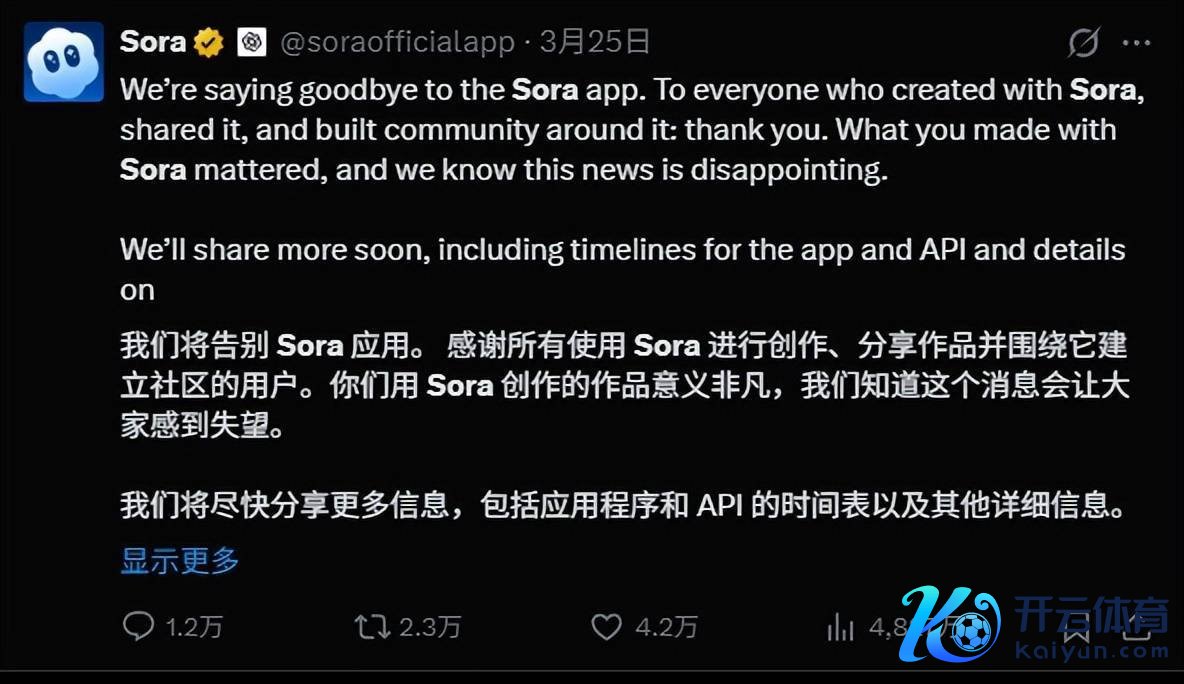Open the 3月25日 post timestamp

[x=595, y=42]
